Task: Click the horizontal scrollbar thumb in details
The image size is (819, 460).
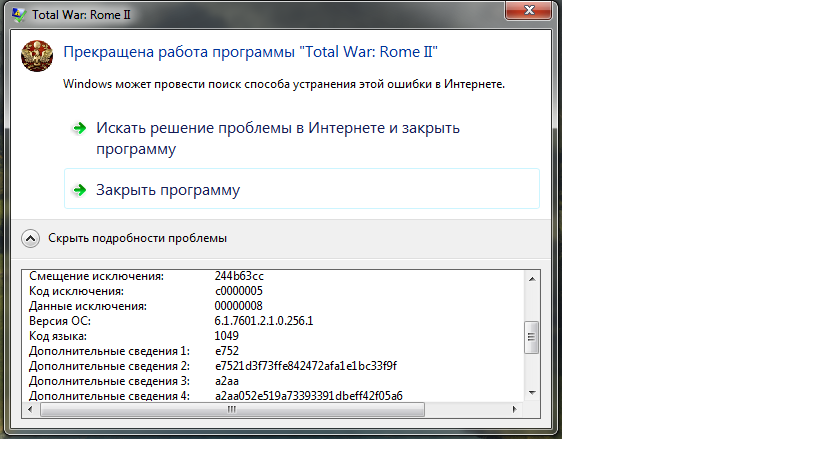Action: [232, 409]
